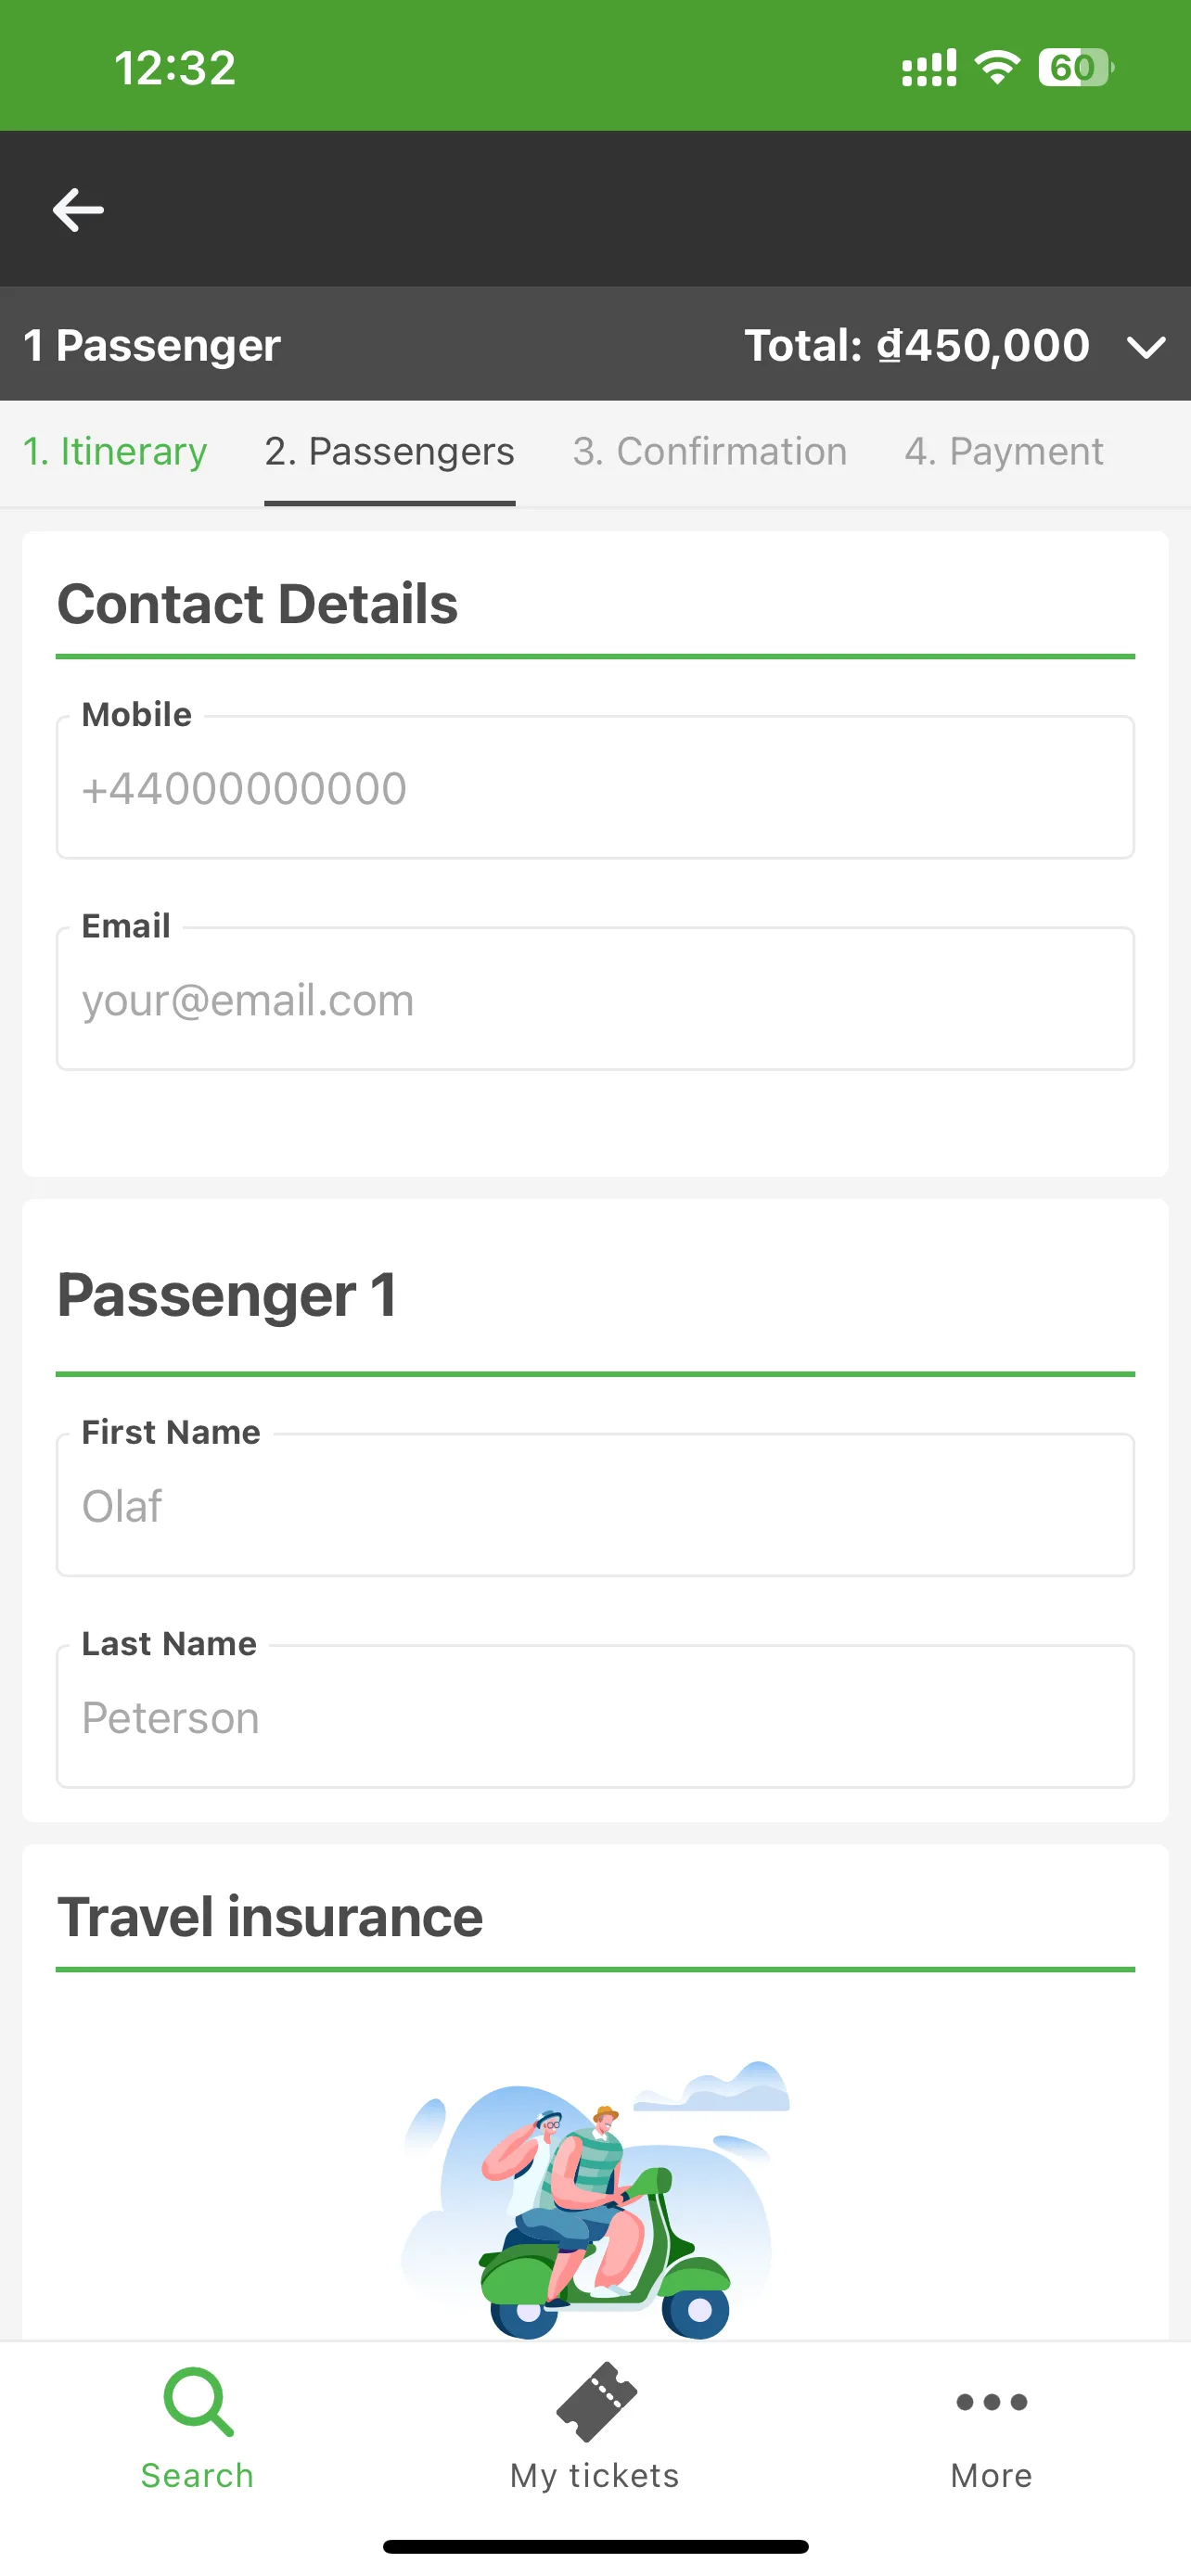The image size is (1191, 2576).
Task: Focus the Email input field
Action: coord(595,999)
